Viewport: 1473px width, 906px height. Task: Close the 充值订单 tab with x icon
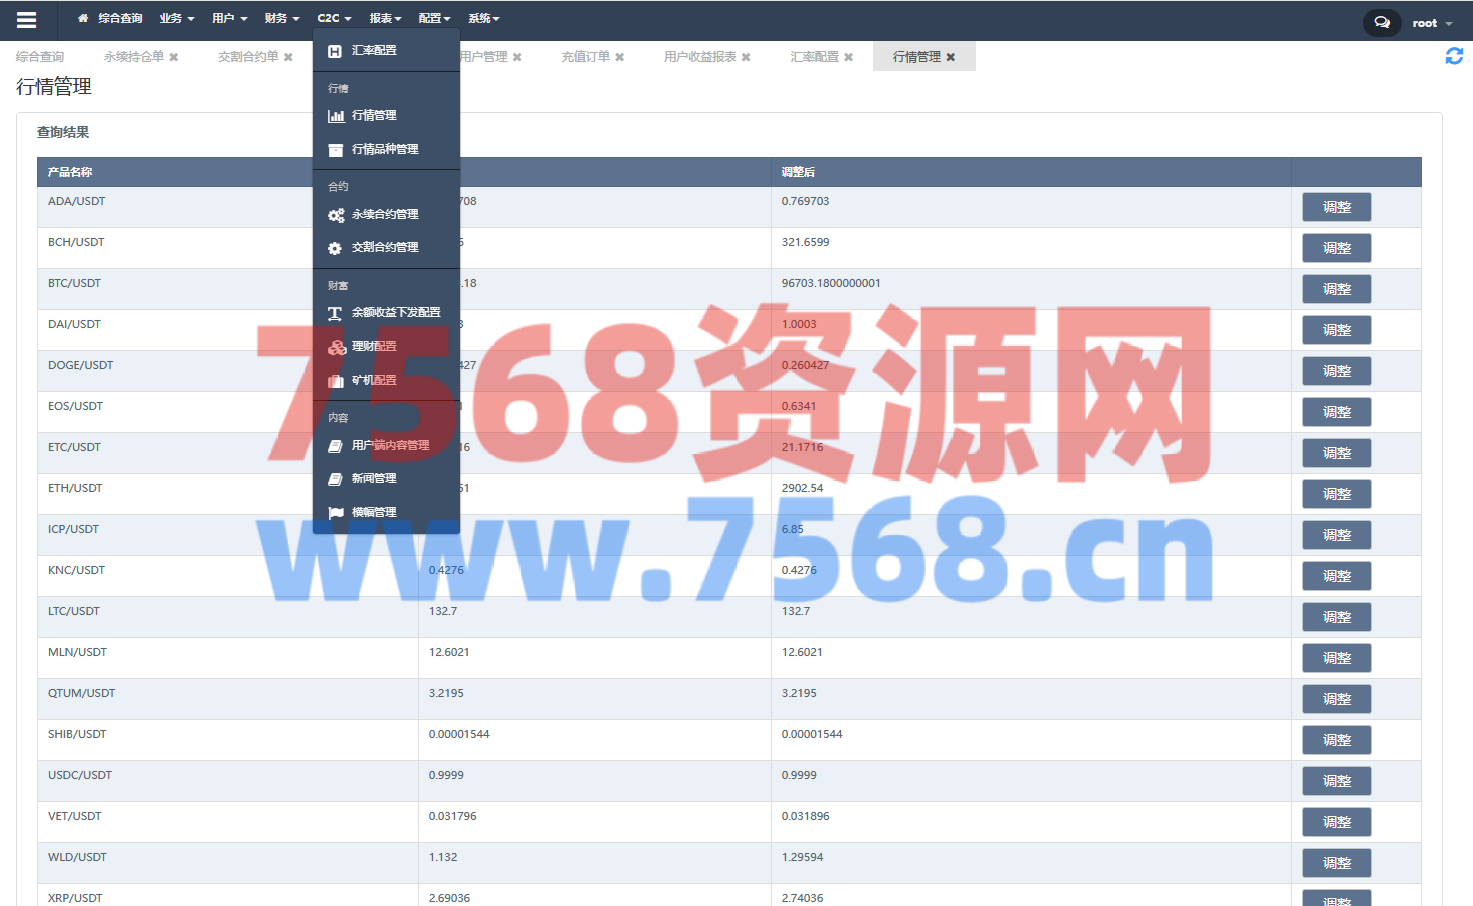click(620, 57)
